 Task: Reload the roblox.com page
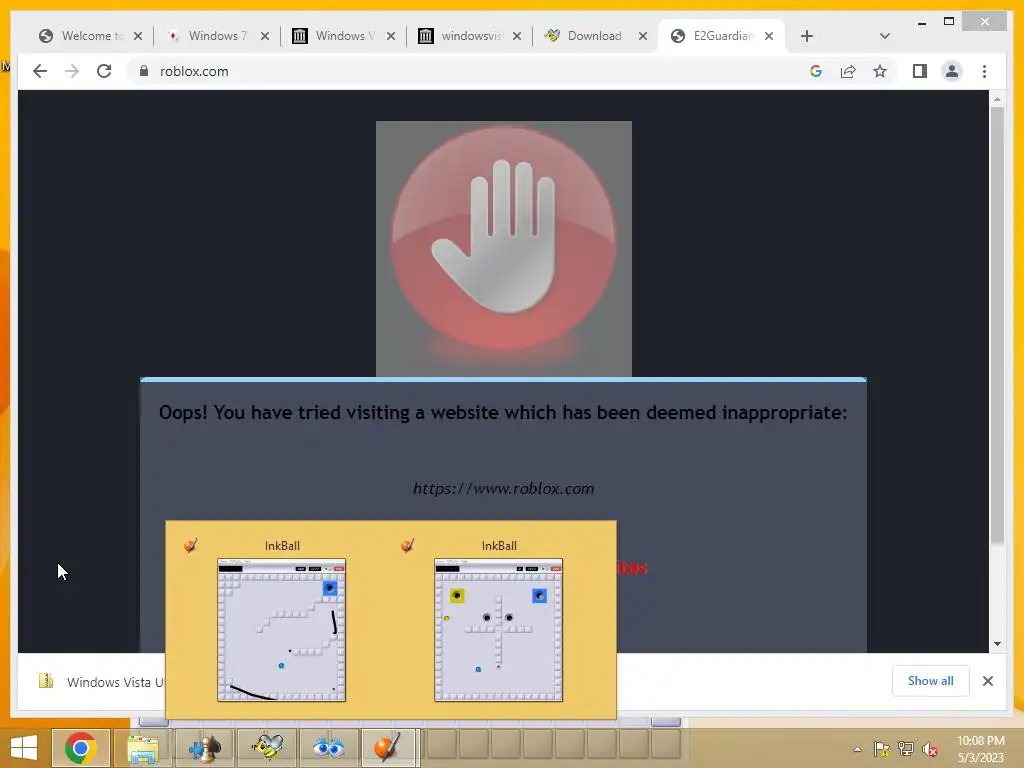pos(104,71)
